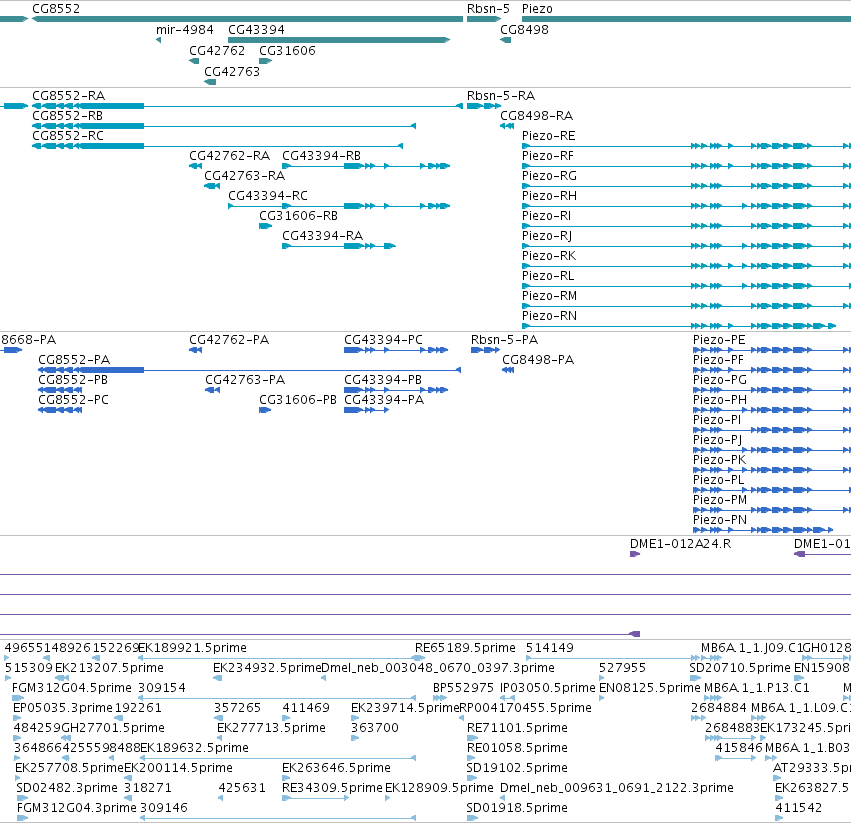Select the Piezo-PH protein label
Image resolution: width=851 pixels, height=823 pixels.
click(x=720, y=401)
